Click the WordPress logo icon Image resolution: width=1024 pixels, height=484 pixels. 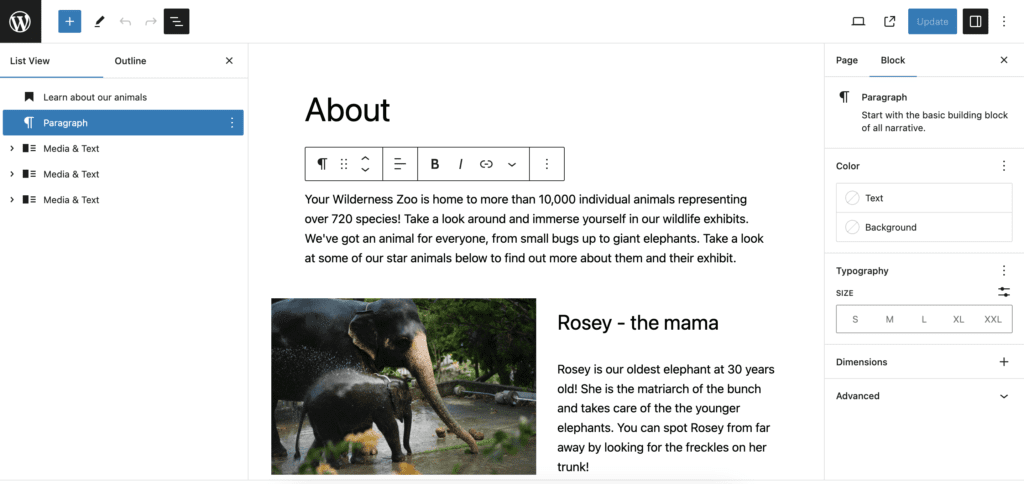pos(20,21)
